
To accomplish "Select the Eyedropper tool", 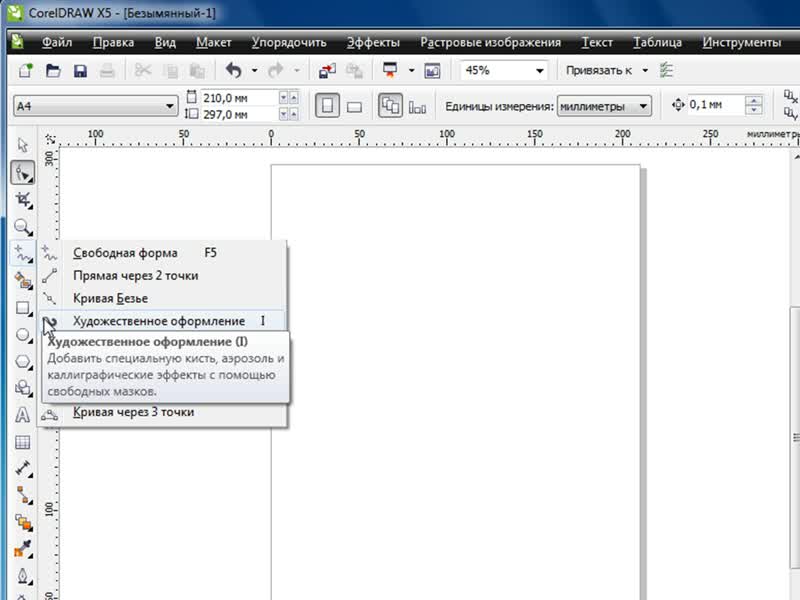I will pyautogui.click(x=22, y=549).
